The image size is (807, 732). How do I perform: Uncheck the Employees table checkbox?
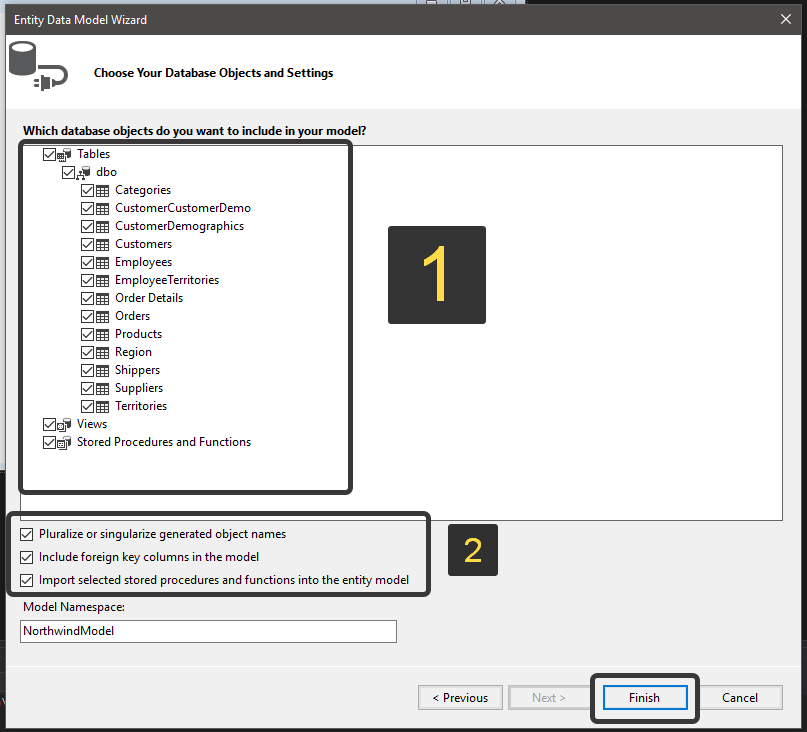click(87, 263)
